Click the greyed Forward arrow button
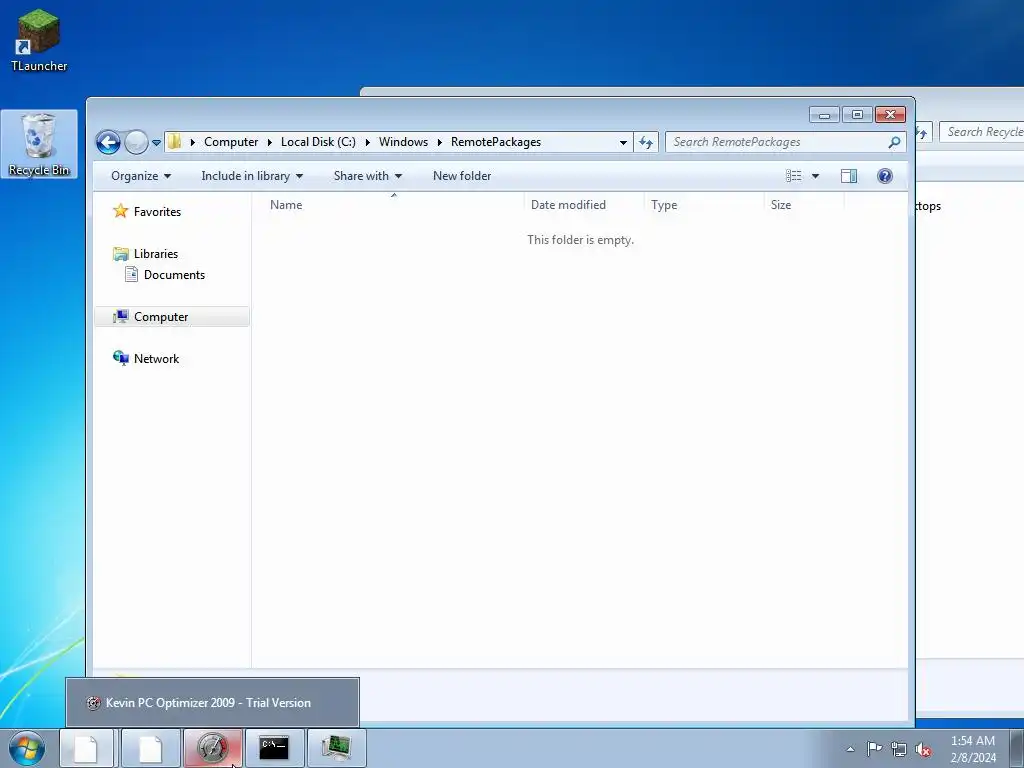1024x768 pixels. click(136, 142)
